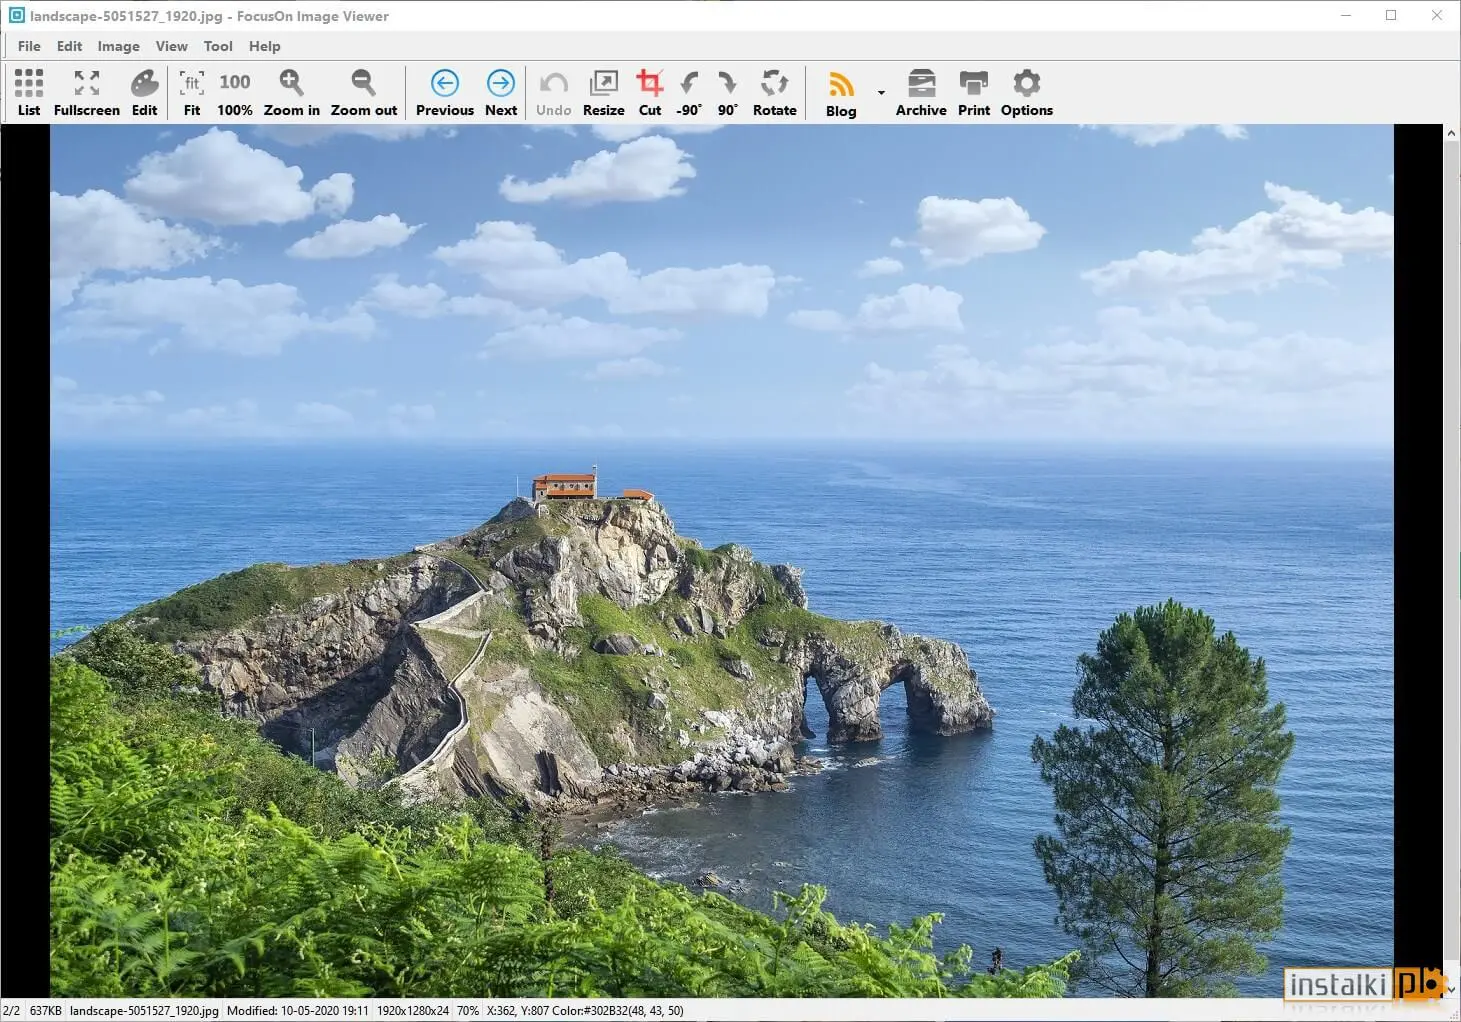Image resolution: width=1461 pixels, height=1022 pixels.
Task: Open the File menu
Action: pos(29,46)
